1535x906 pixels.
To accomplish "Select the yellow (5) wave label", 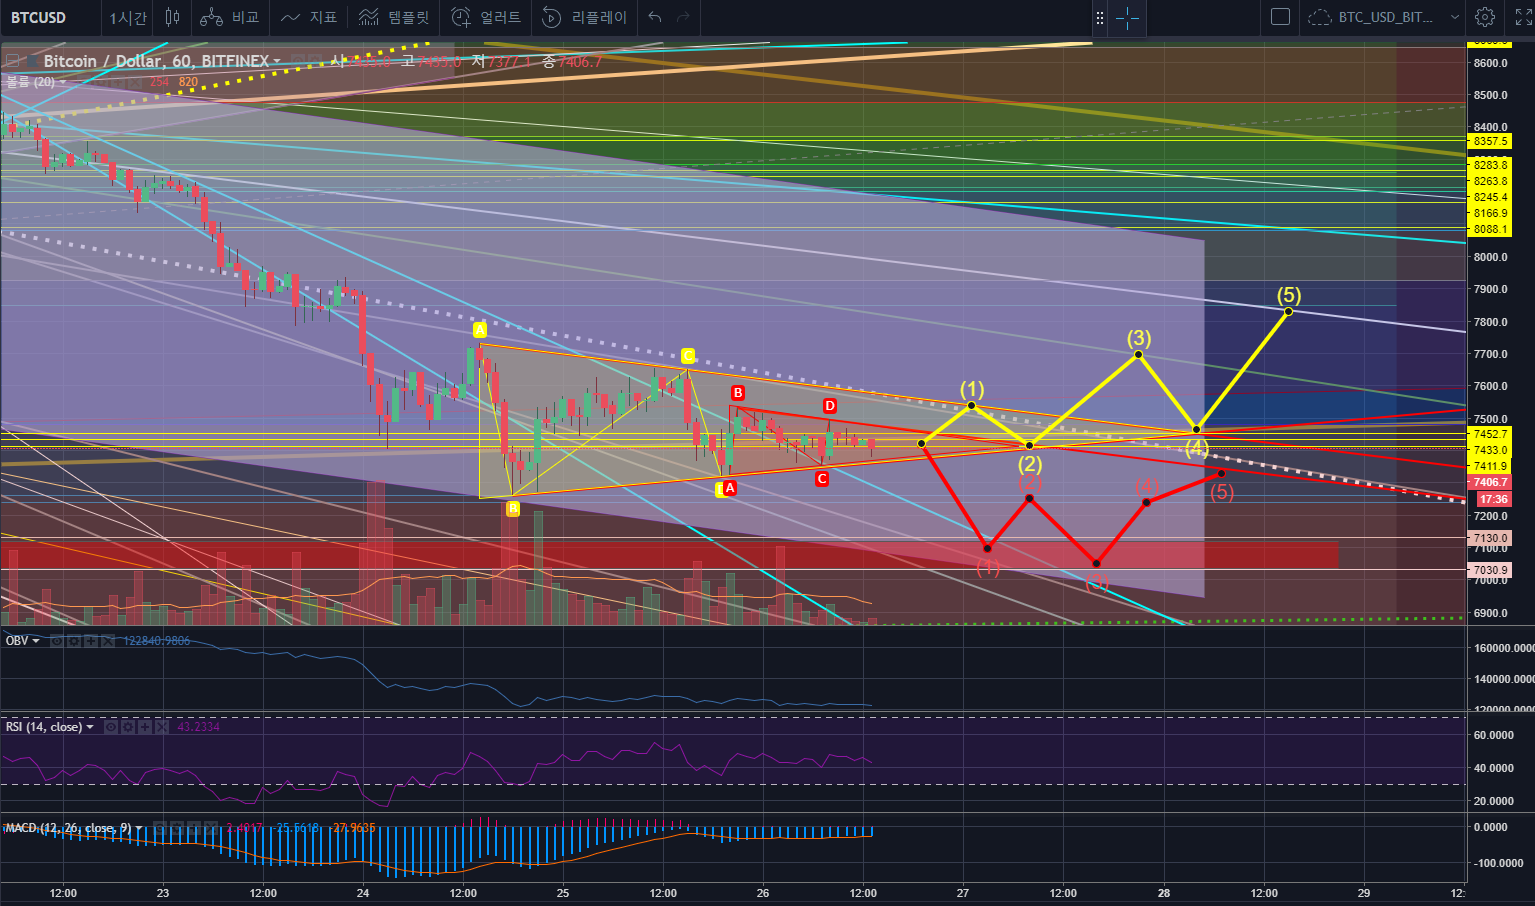I will tap(1289, 295).
